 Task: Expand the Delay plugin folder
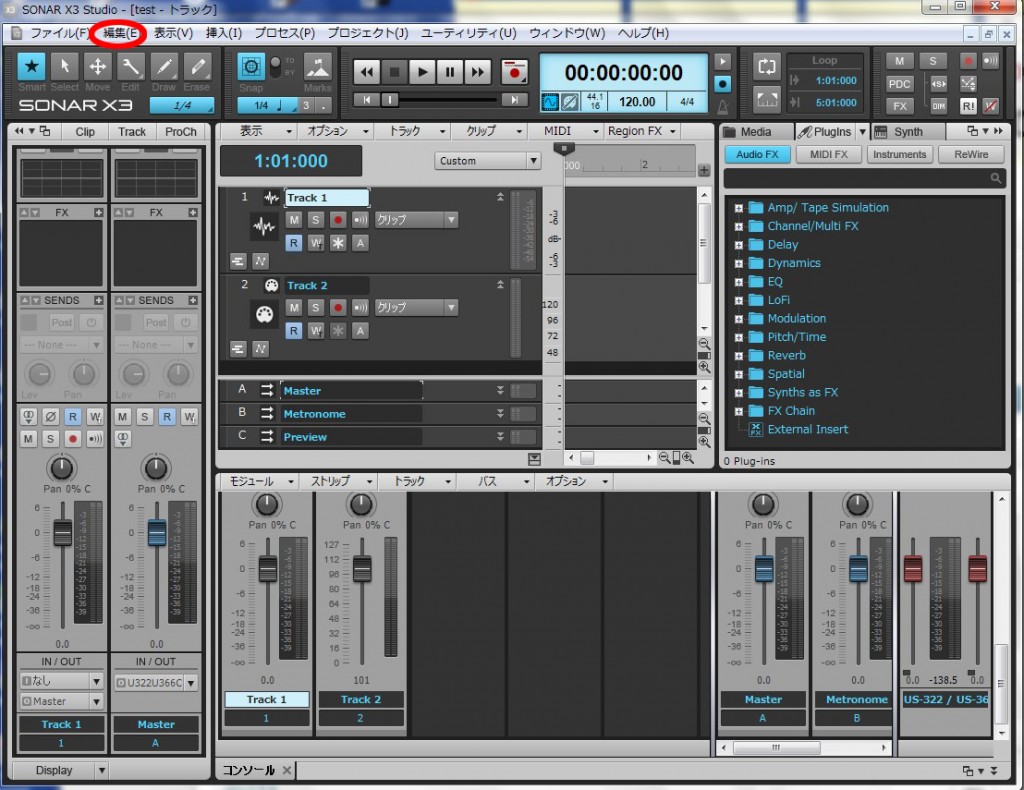[x=739, y=245]
